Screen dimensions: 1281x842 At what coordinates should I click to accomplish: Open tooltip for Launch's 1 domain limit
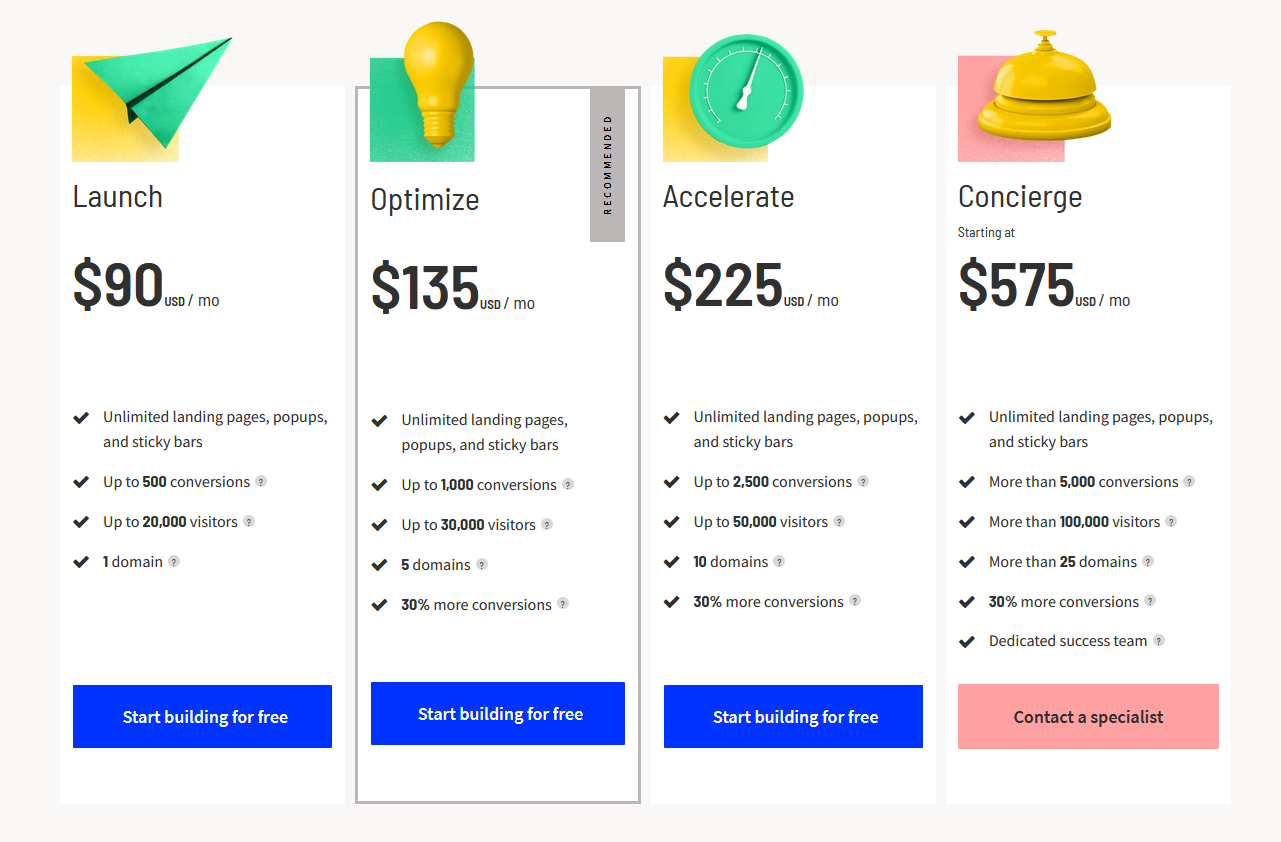pyautogui.click(x=174, y=561)
